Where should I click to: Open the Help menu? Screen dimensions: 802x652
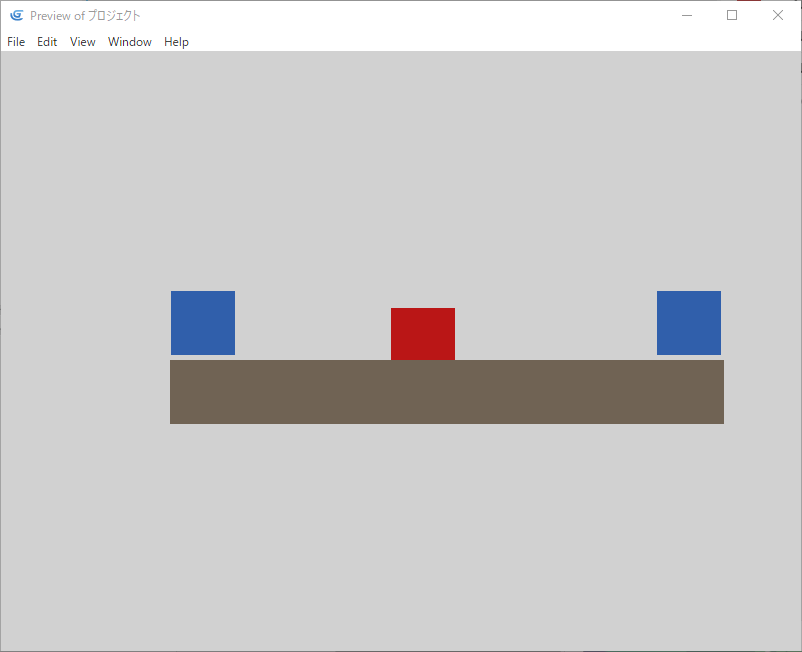tap(176, 42)
